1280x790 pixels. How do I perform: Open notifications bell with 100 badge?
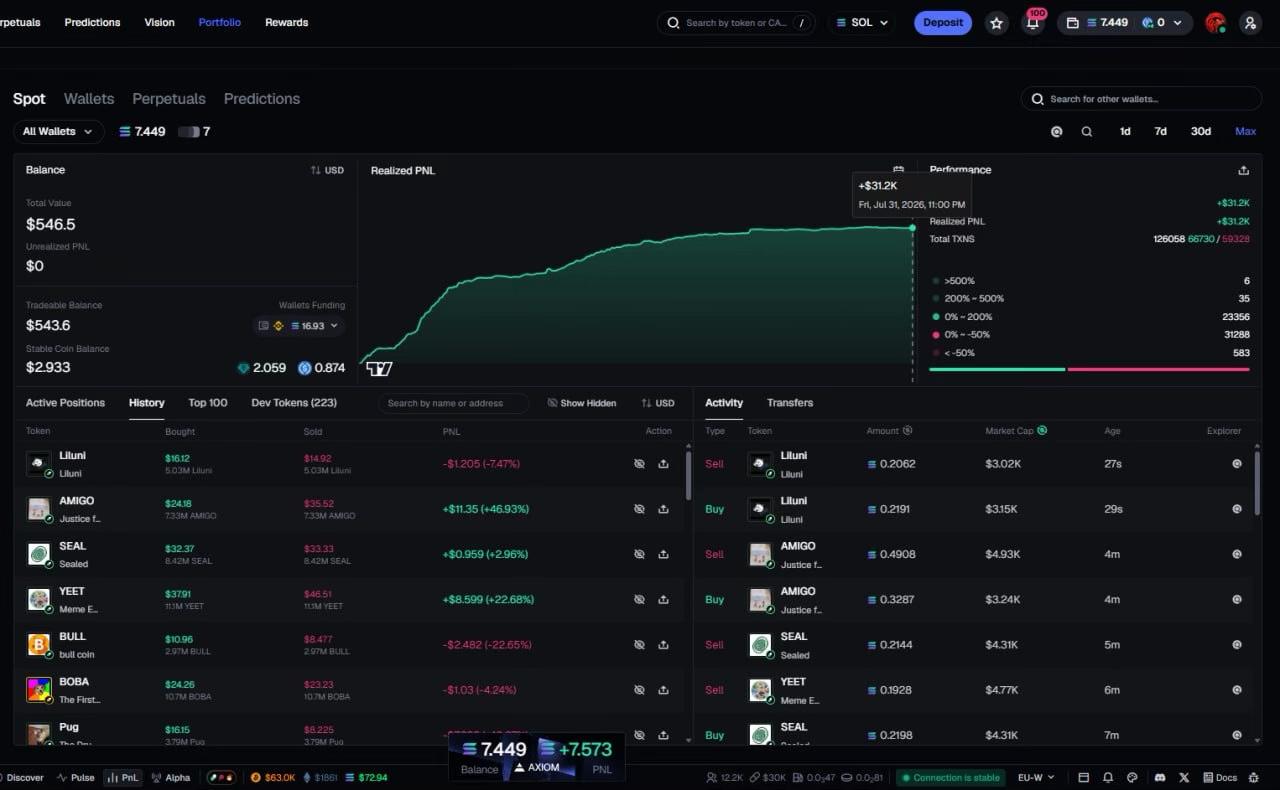pos(1033,22)
